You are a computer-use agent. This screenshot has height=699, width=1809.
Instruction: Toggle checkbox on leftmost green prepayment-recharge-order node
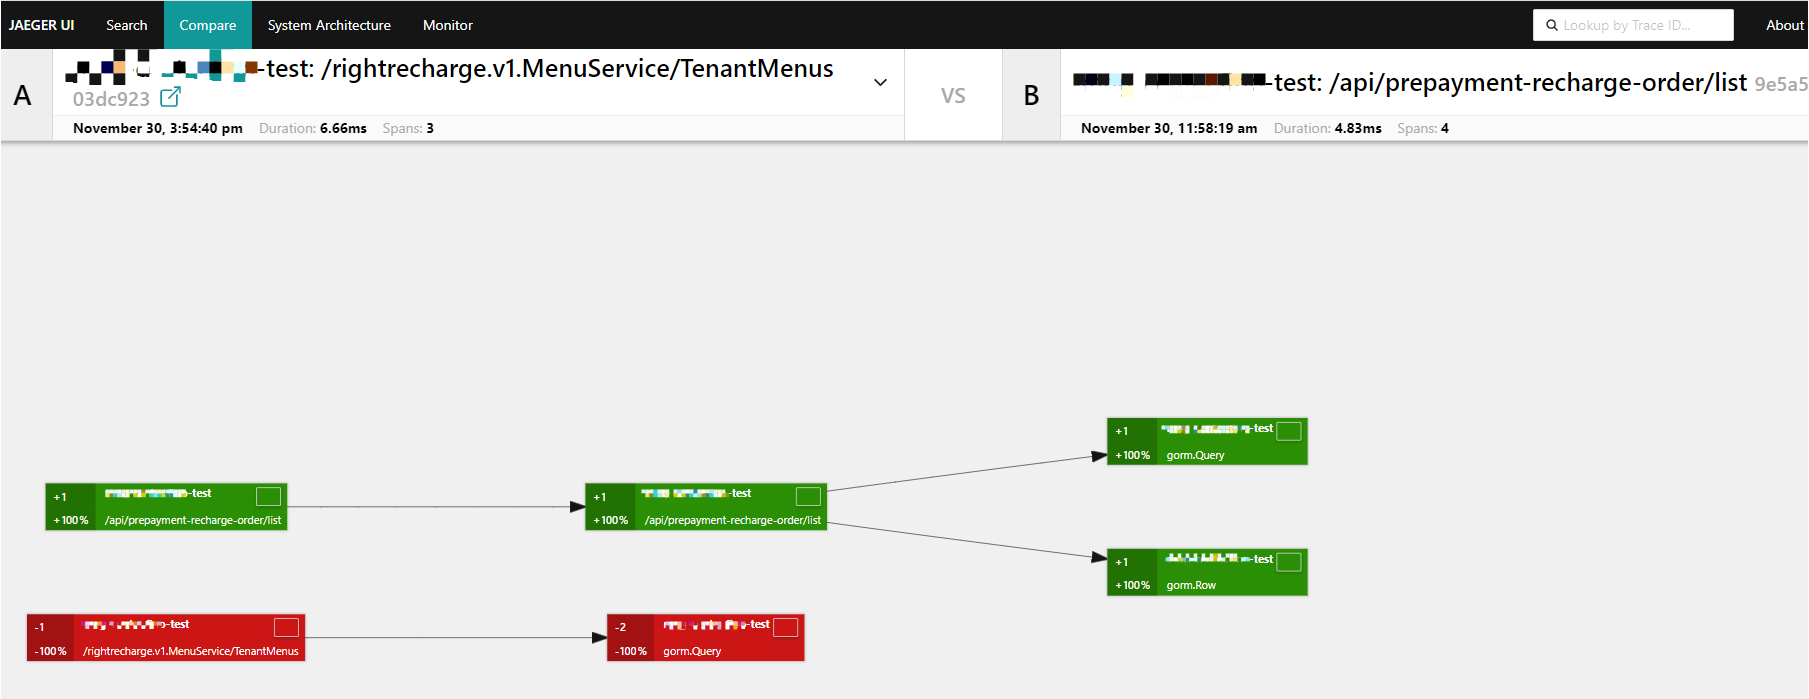click(x=268, y=496)
